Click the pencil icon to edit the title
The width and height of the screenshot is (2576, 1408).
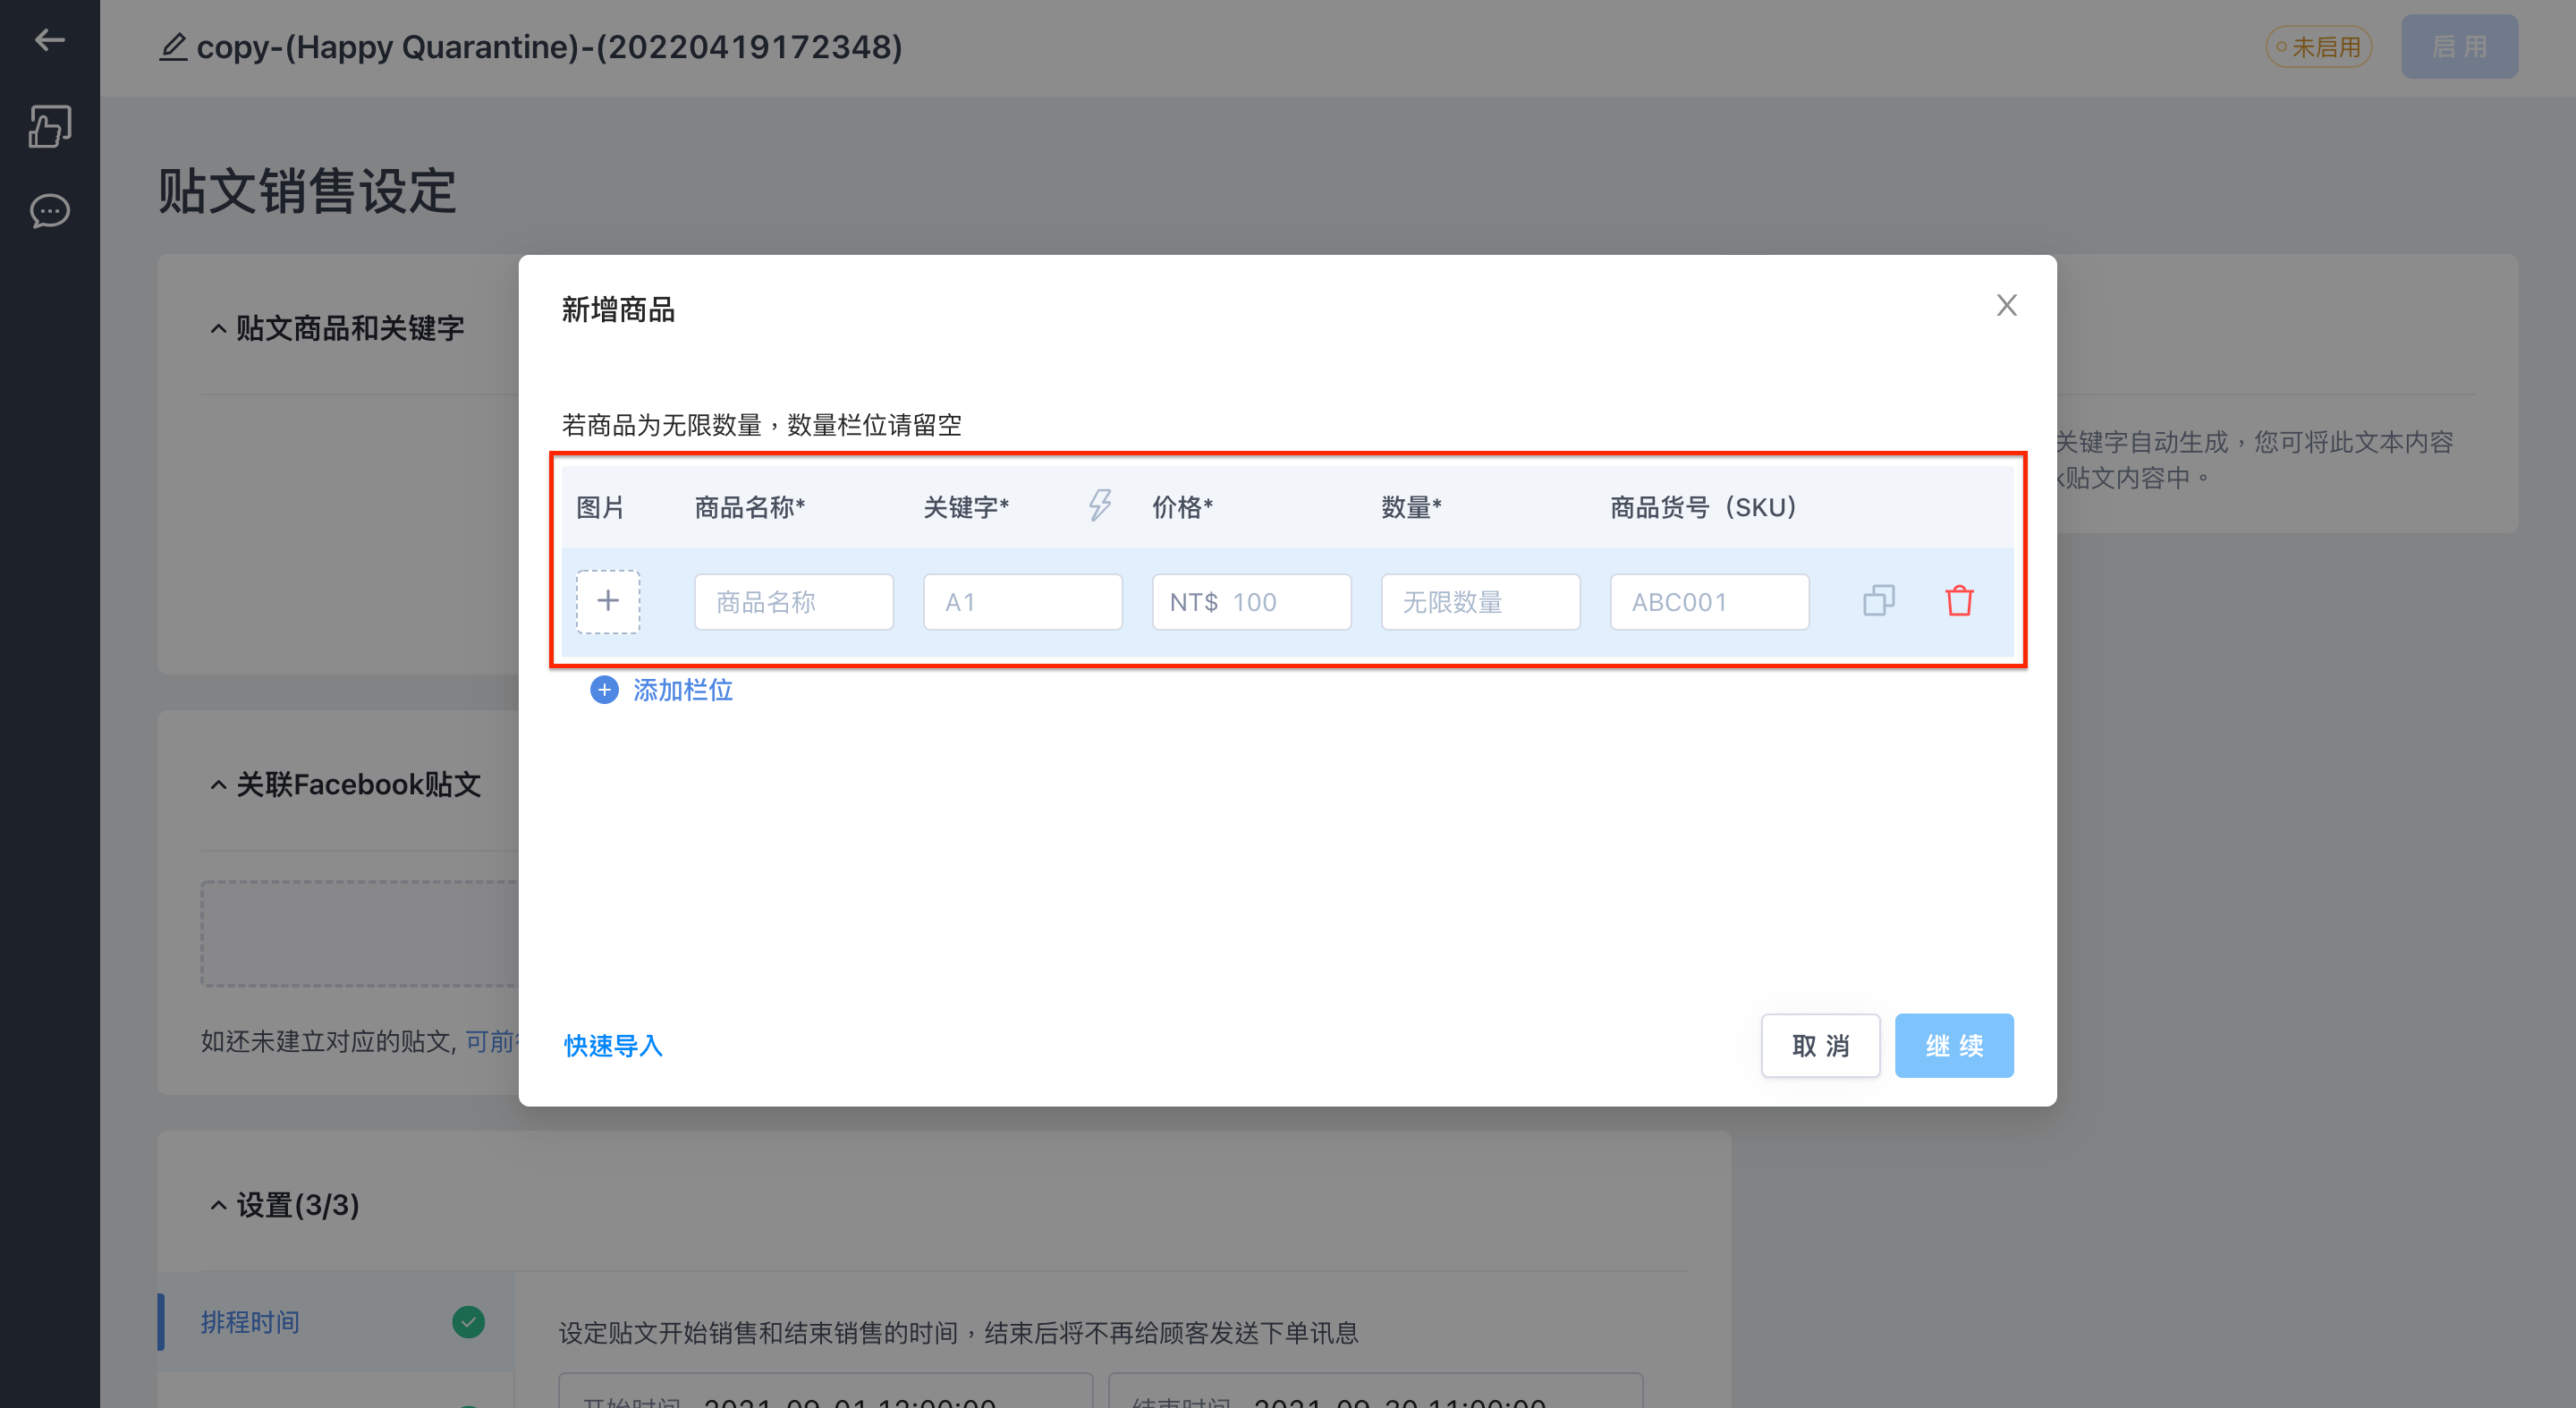click(173, 47)
